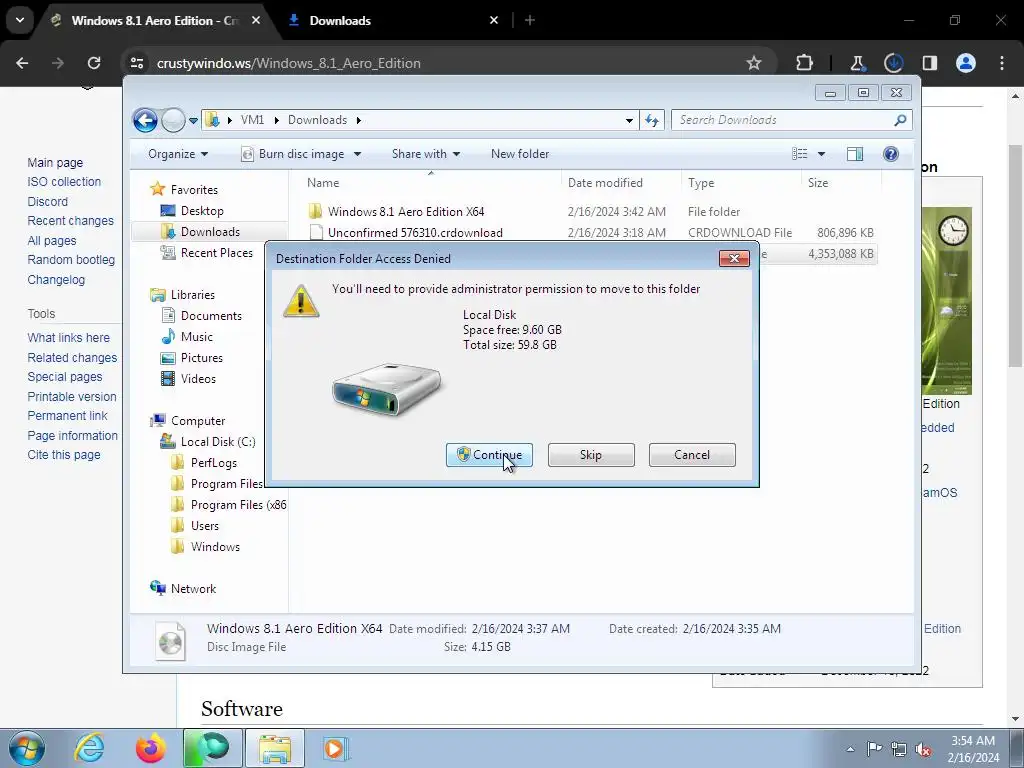The height and width of the screenshot is (768, 1024).
Task: Reload the browser page
Action: pos(94,63)
